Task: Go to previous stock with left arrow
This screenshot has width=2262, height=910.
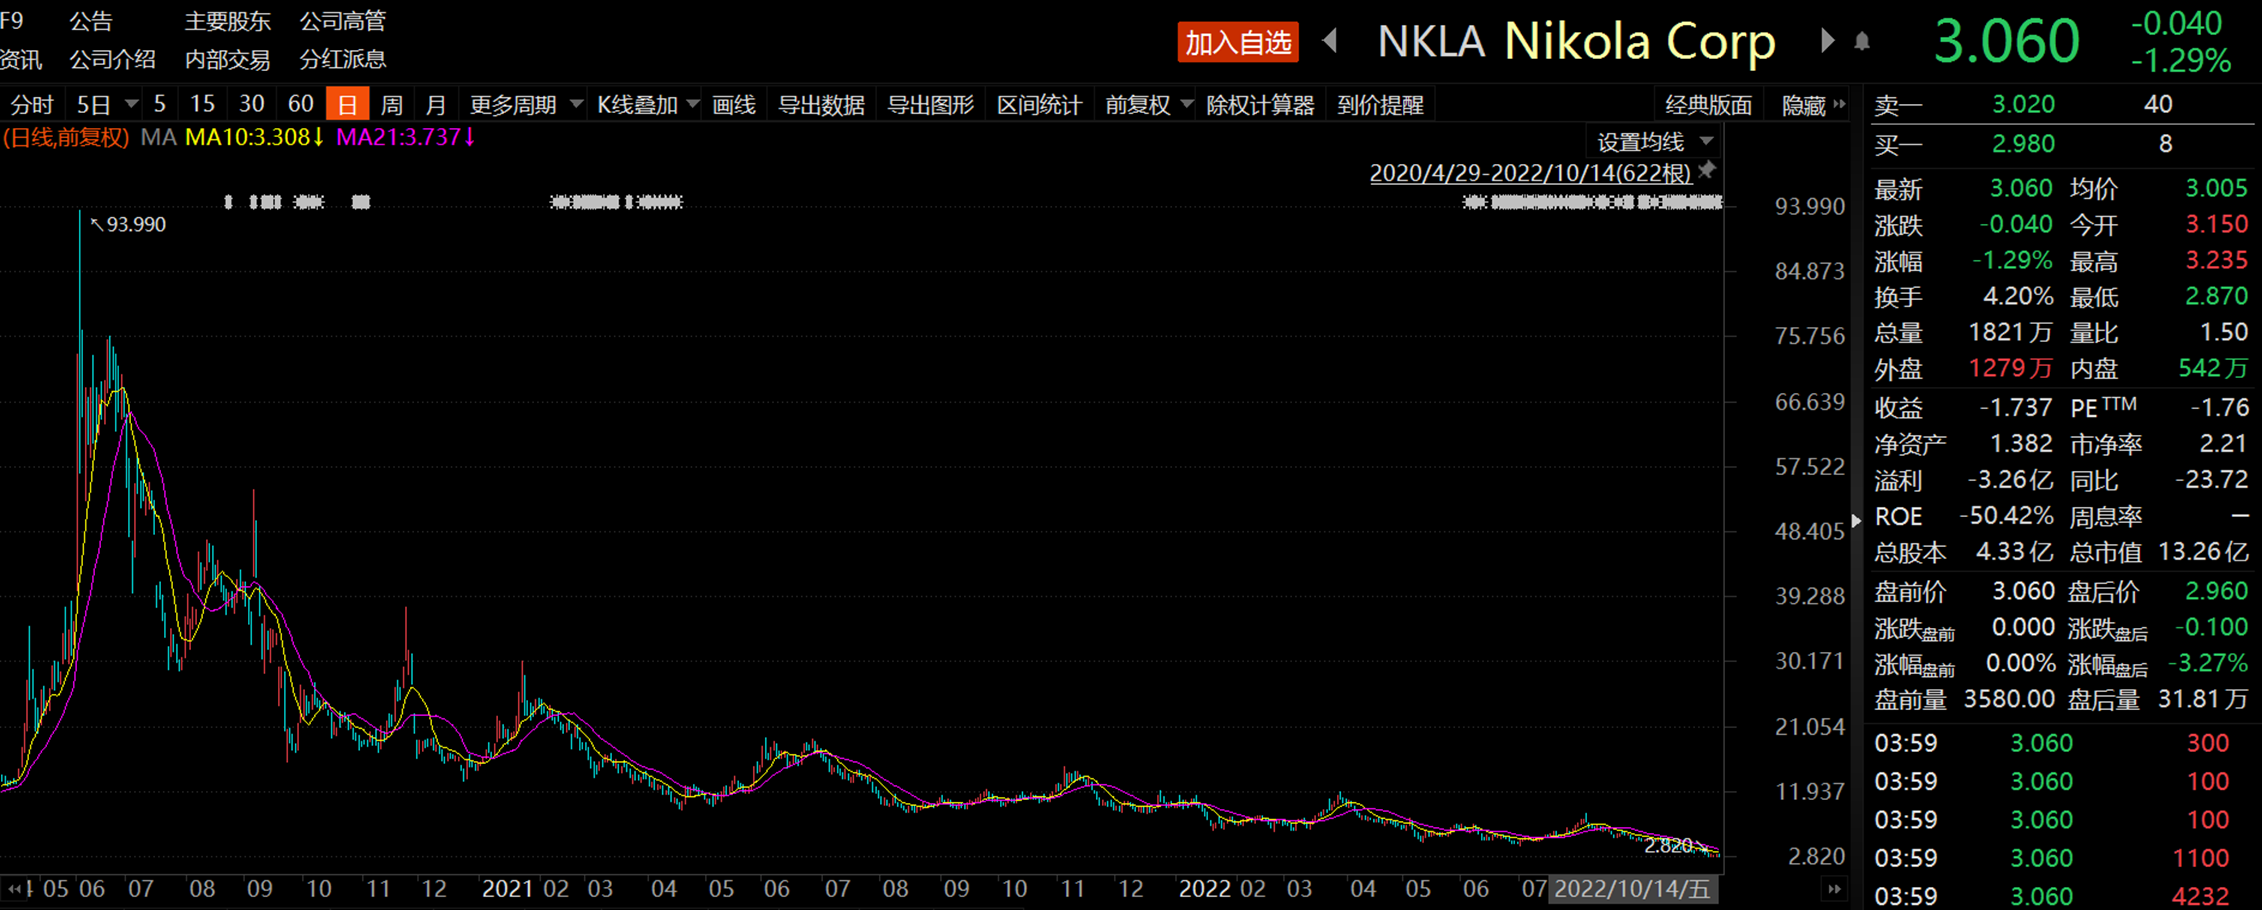Action: click(x=1330, y=41)
